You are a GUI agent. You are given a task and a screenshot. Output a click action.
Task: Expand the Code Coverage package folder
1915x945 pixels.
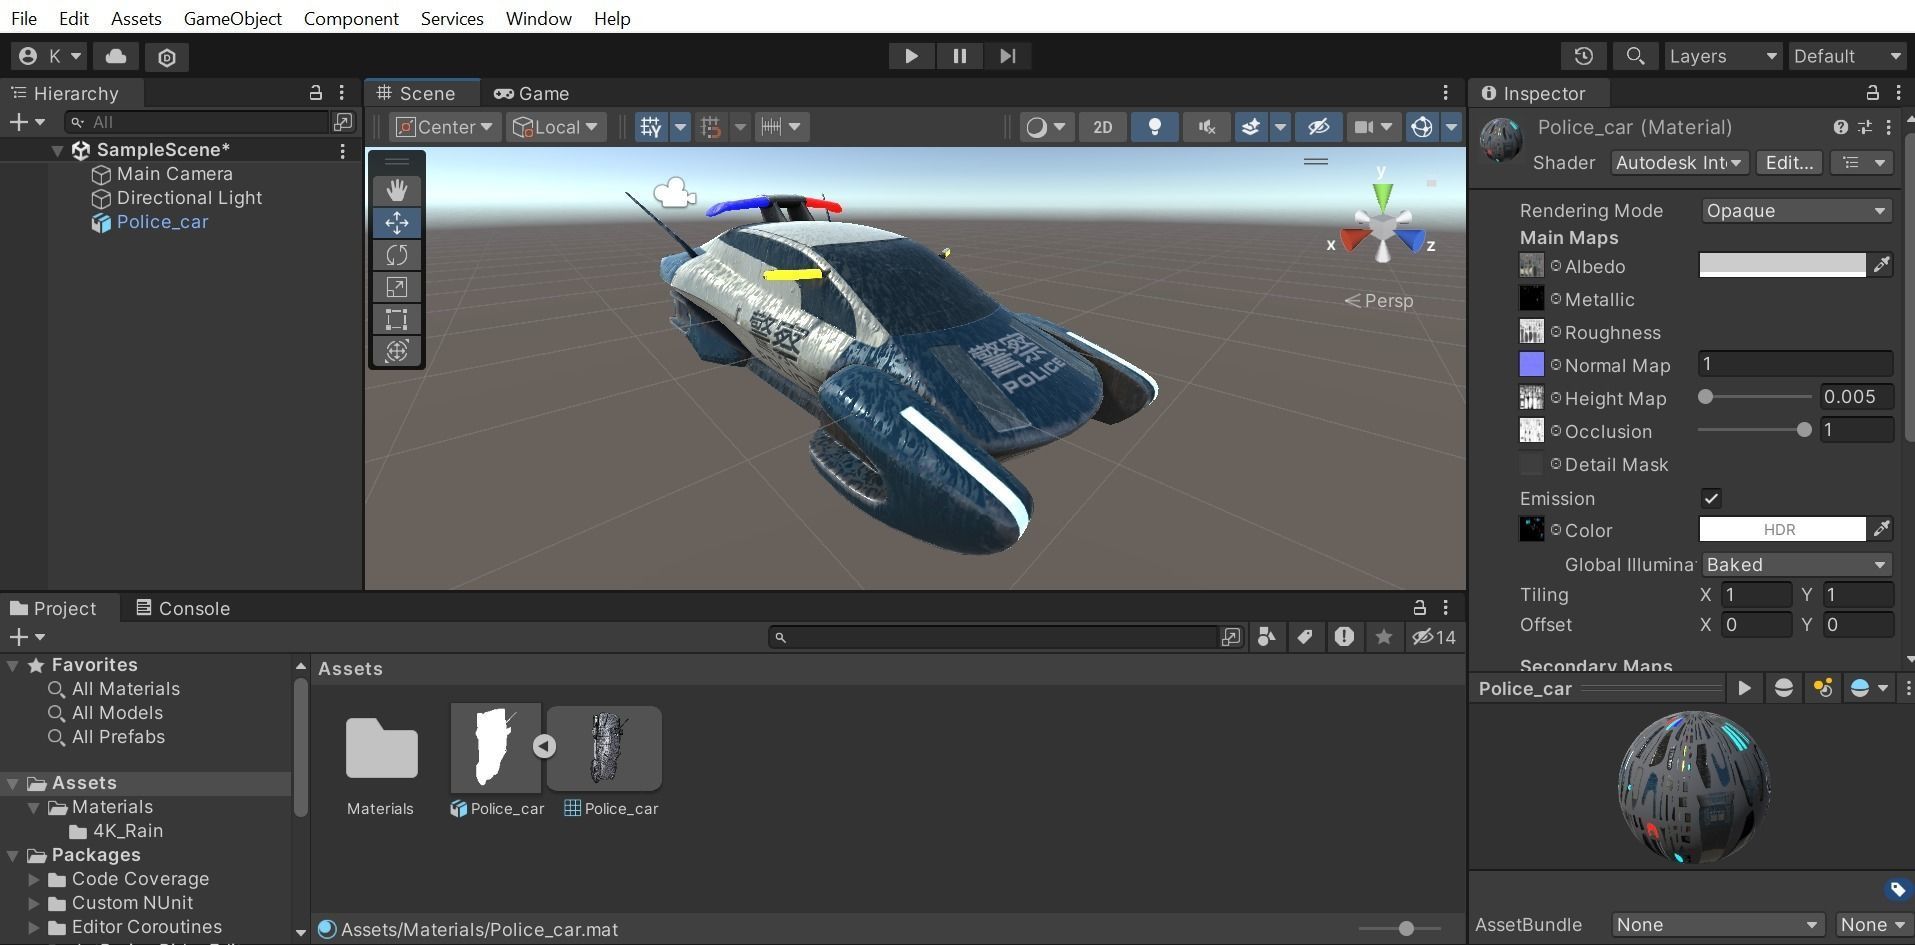[x=34, y=879]
